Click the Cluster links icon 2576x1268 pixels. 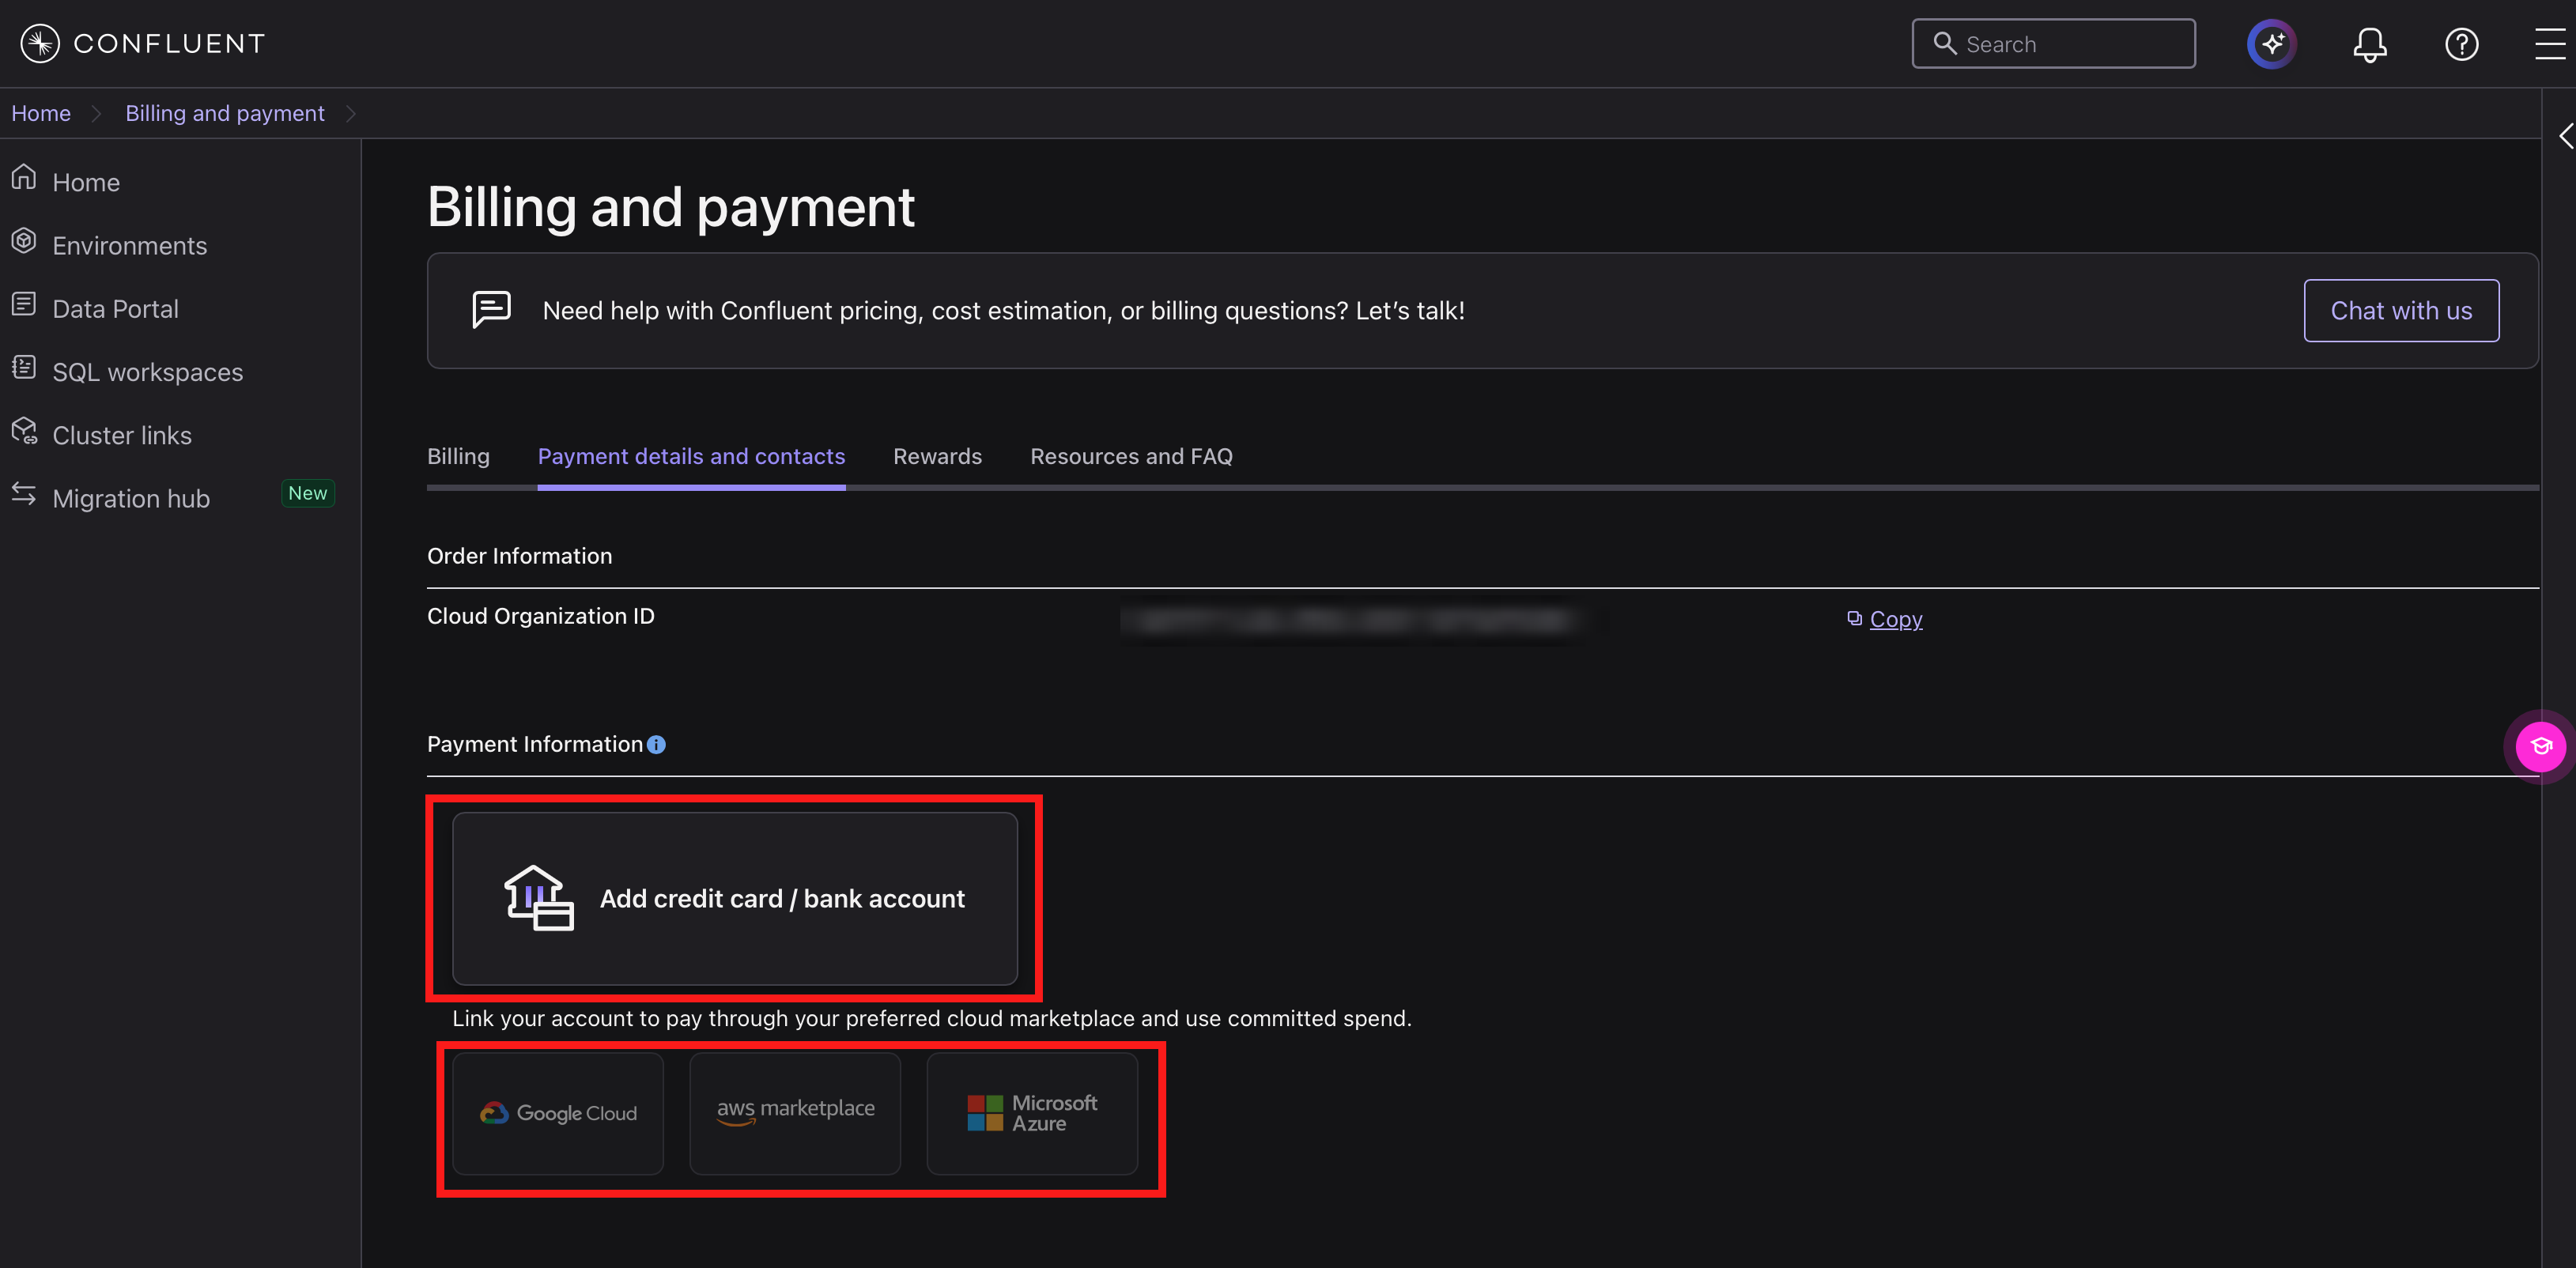point(24,431)
